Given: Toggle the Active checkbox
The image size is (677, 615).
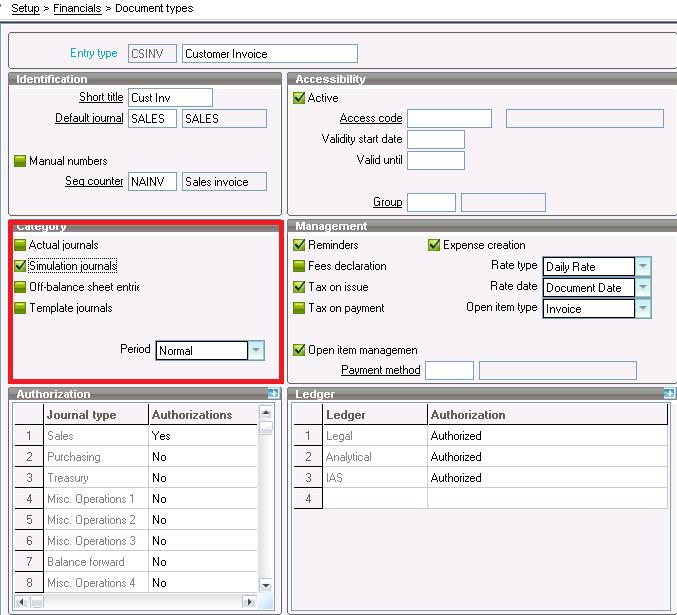Looking at the screenshot, I should [299, 98].
